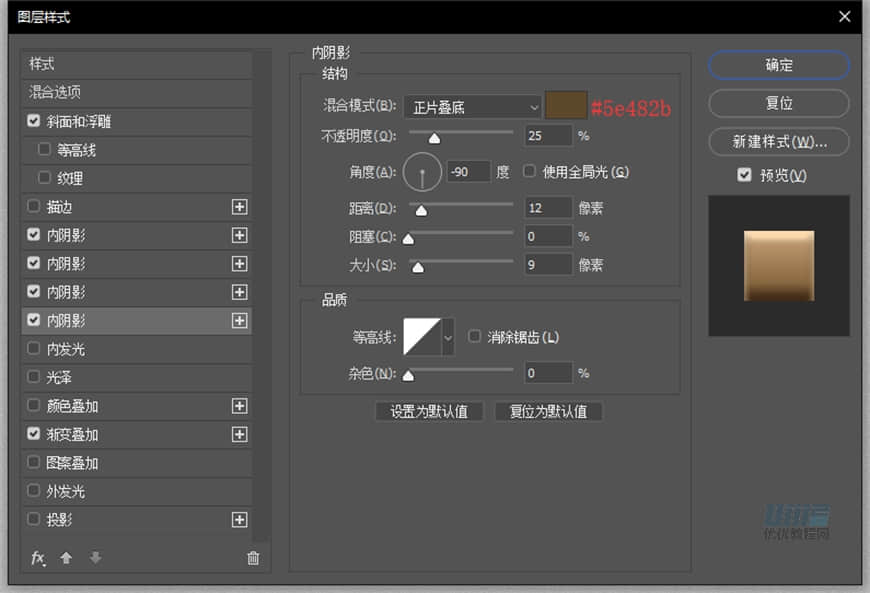Move the effect up with up-arrow icon
Viewport: 870px width, 593px height.
pyautogui.click(x=66, y=558)
